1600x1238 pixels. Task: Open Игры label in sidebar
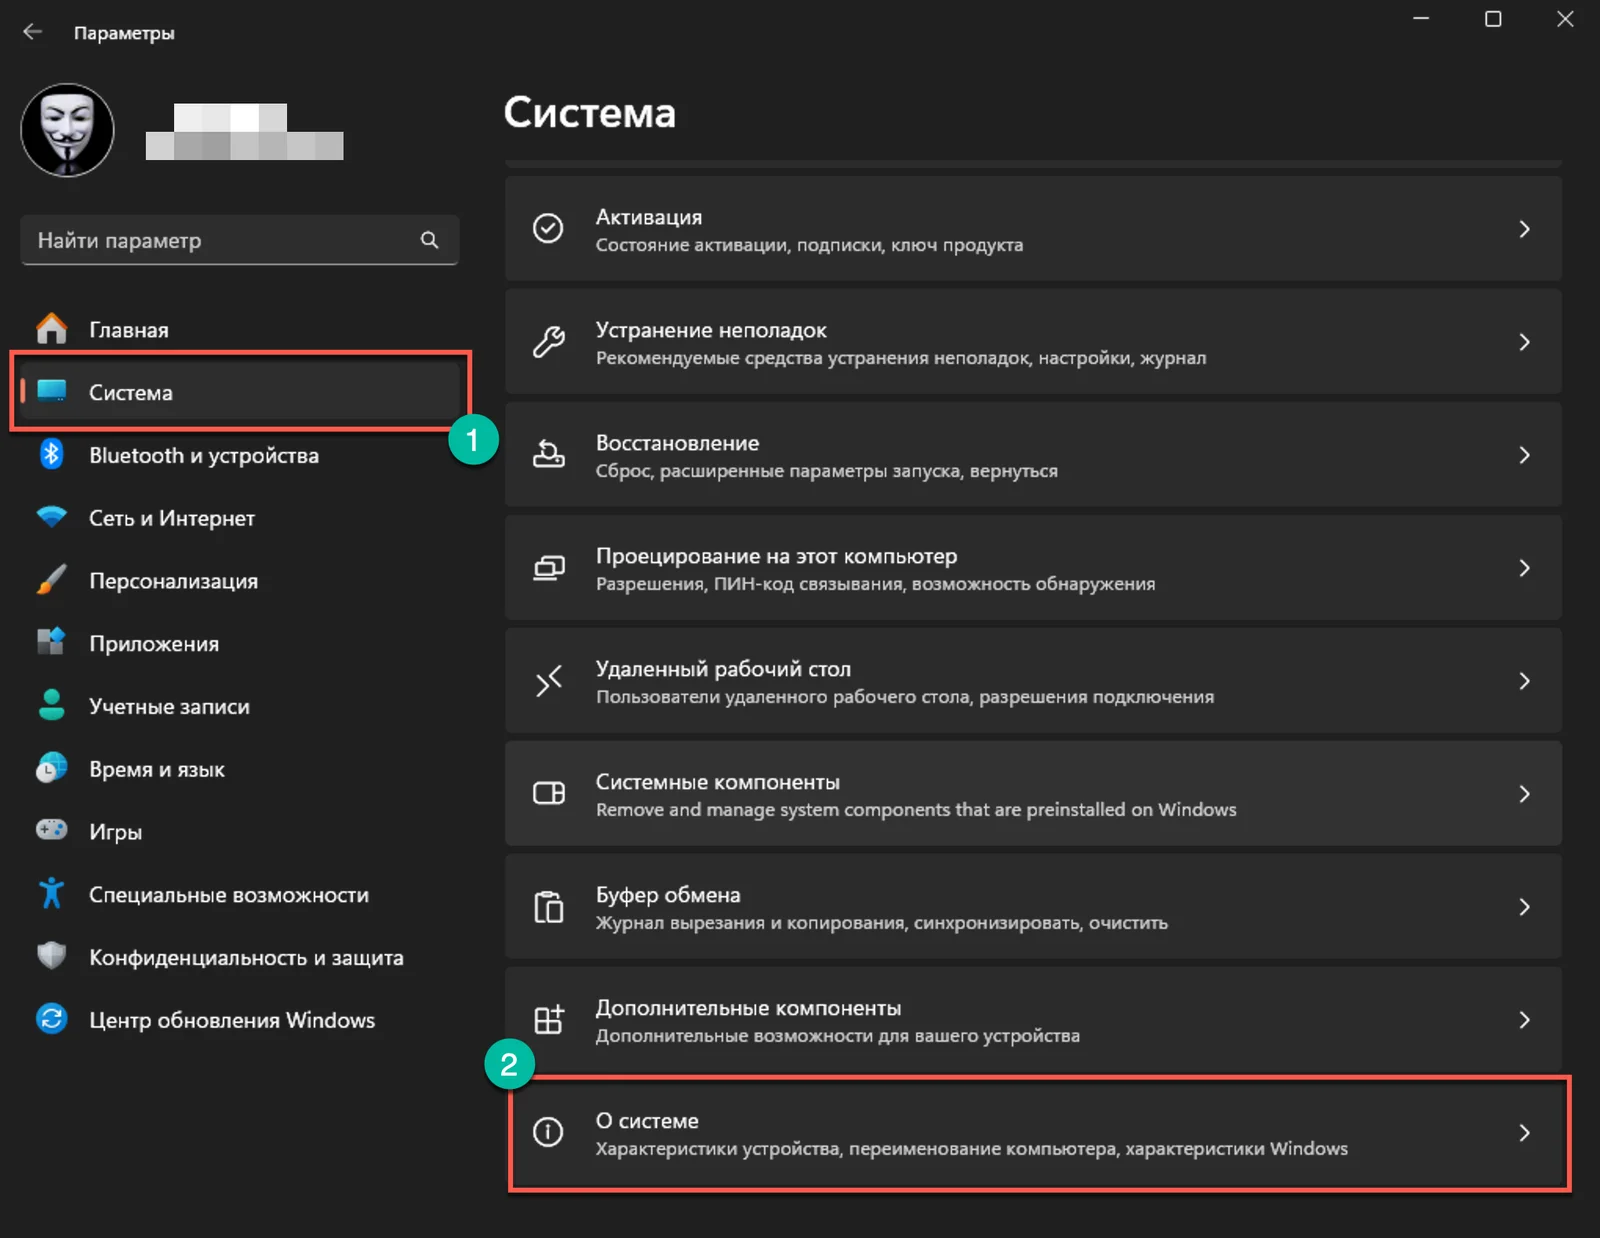pyautogui.click(x=115, y=832)
